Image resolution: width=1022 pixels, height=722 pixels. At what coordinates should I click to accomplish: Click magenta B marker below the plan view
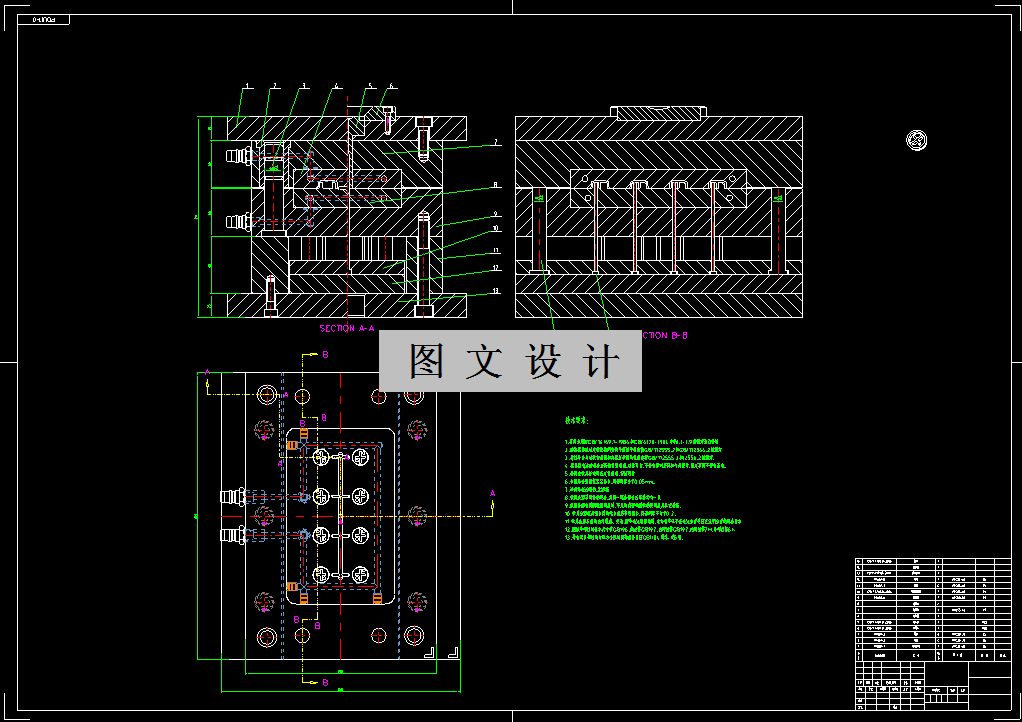pyautogui.click(x=325, y=682)
